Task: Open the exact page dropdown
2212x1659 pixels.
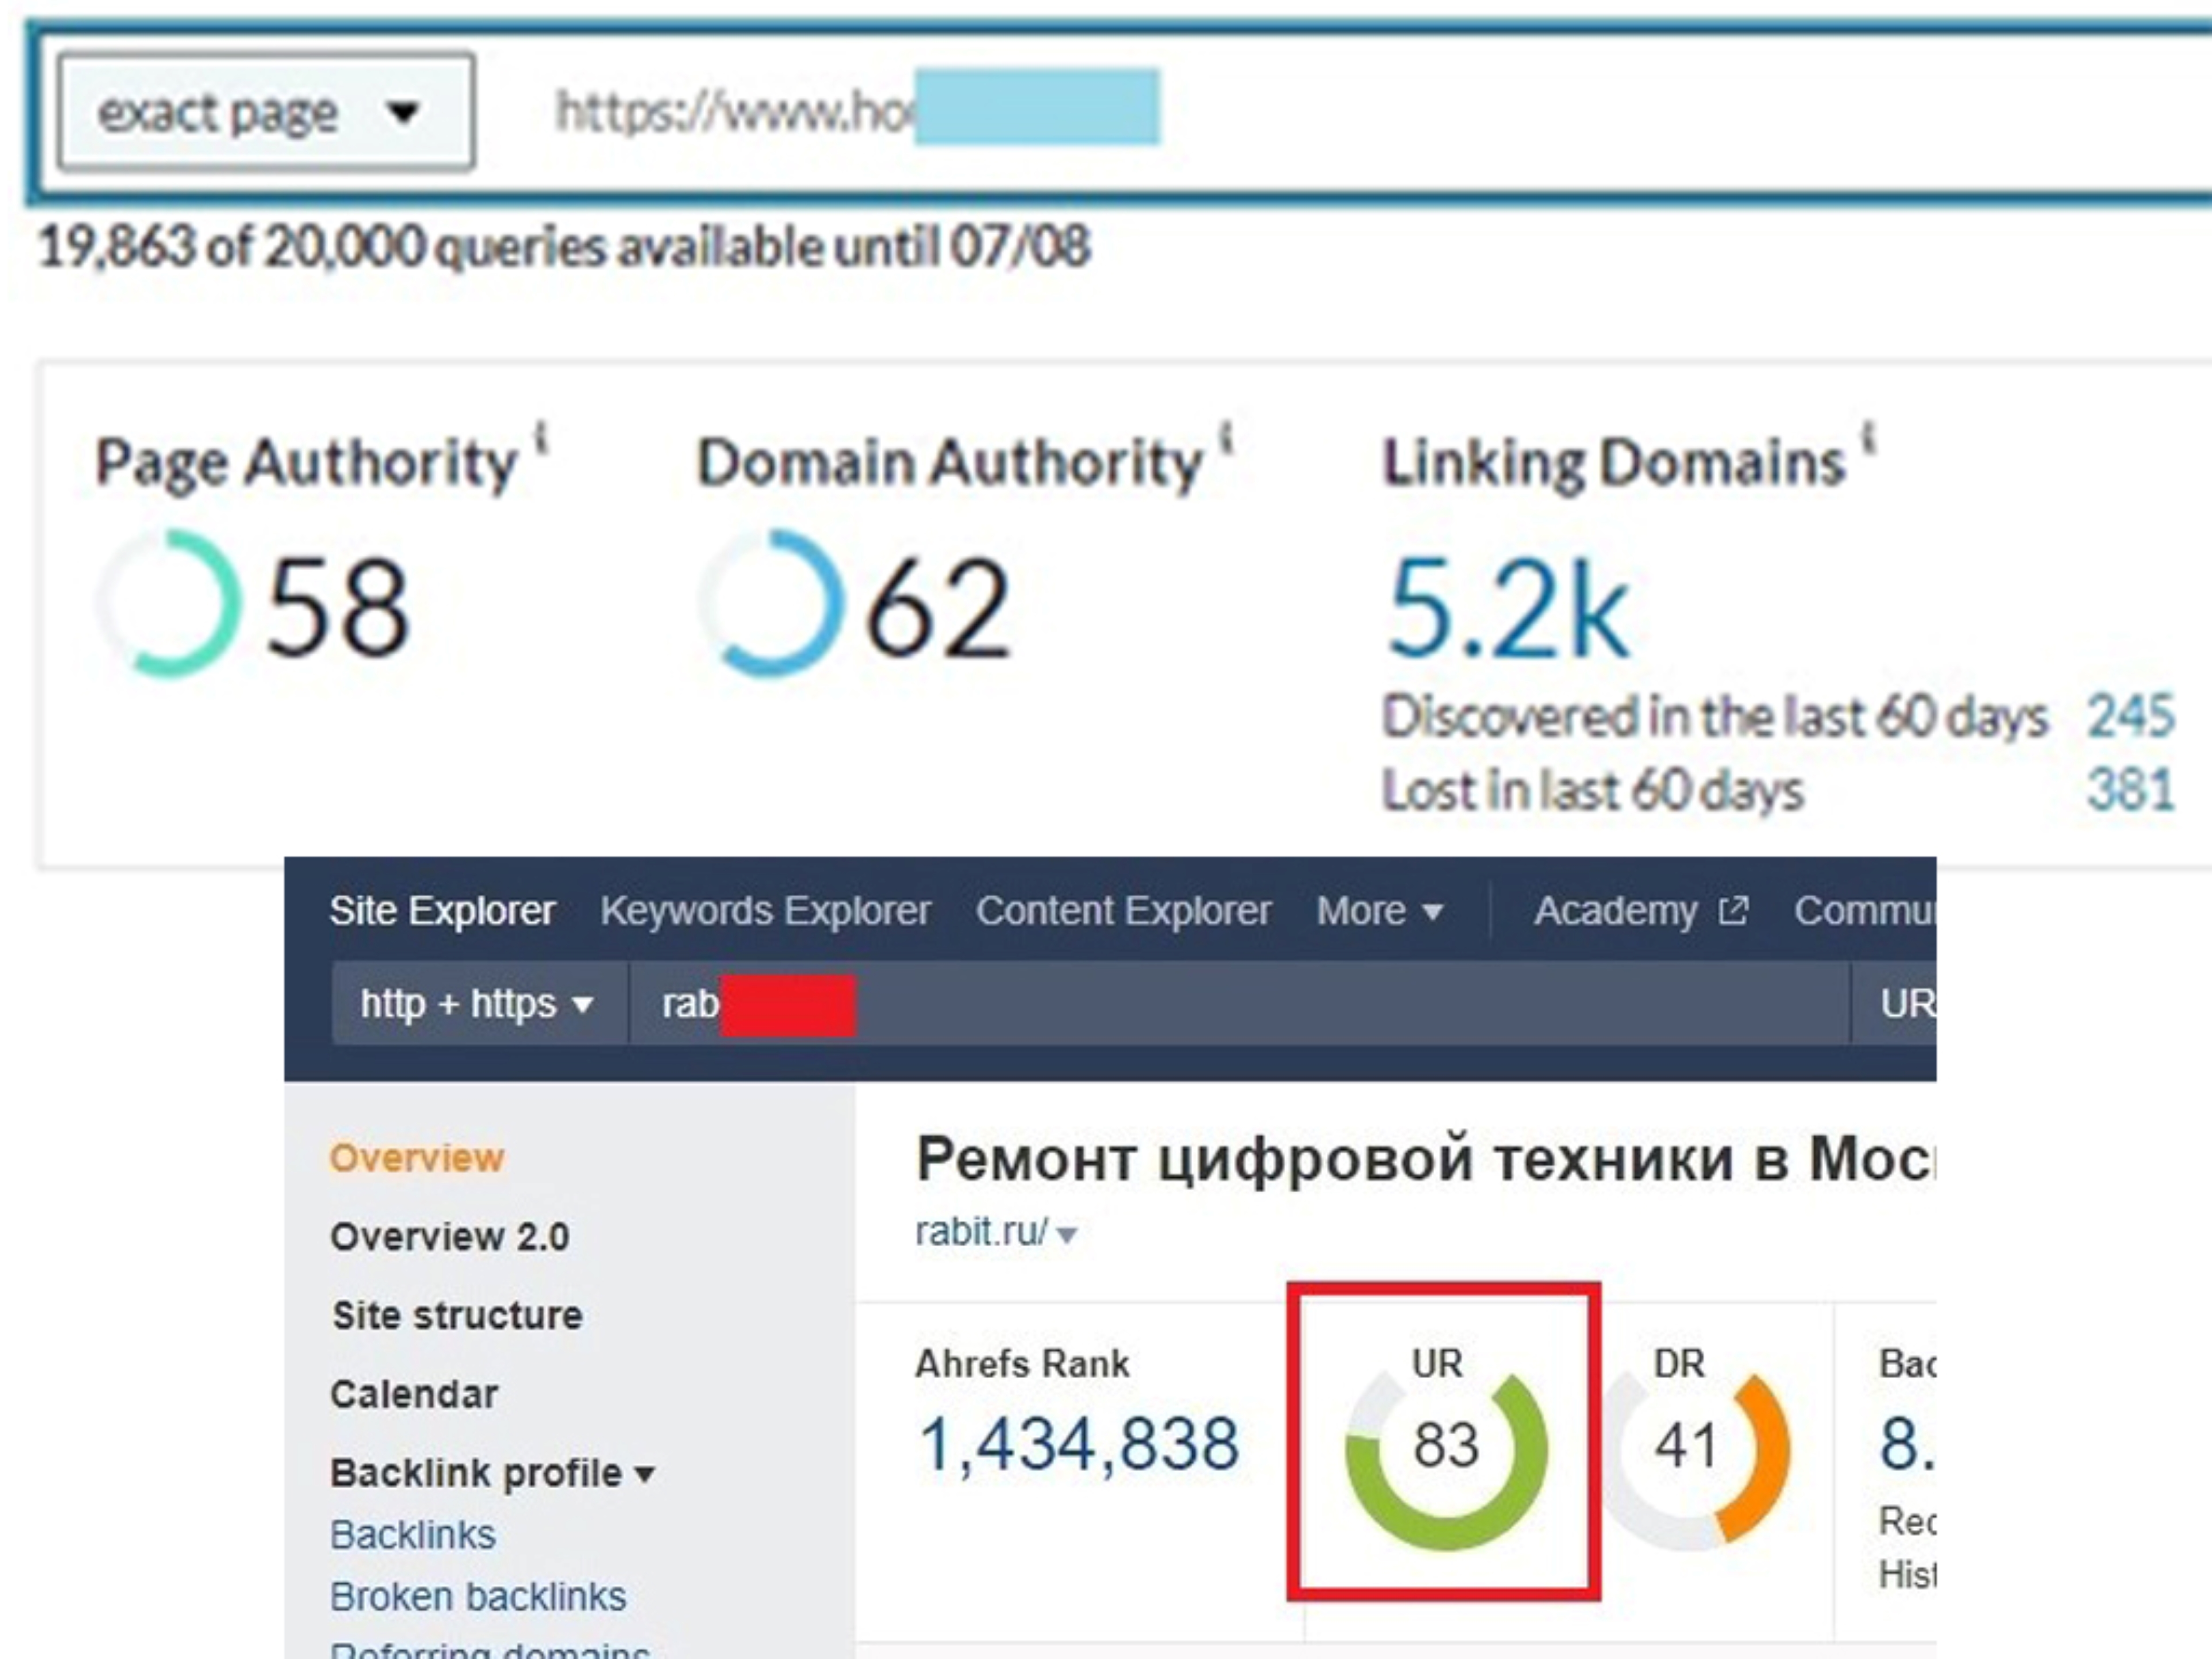Action: [265, 111]
